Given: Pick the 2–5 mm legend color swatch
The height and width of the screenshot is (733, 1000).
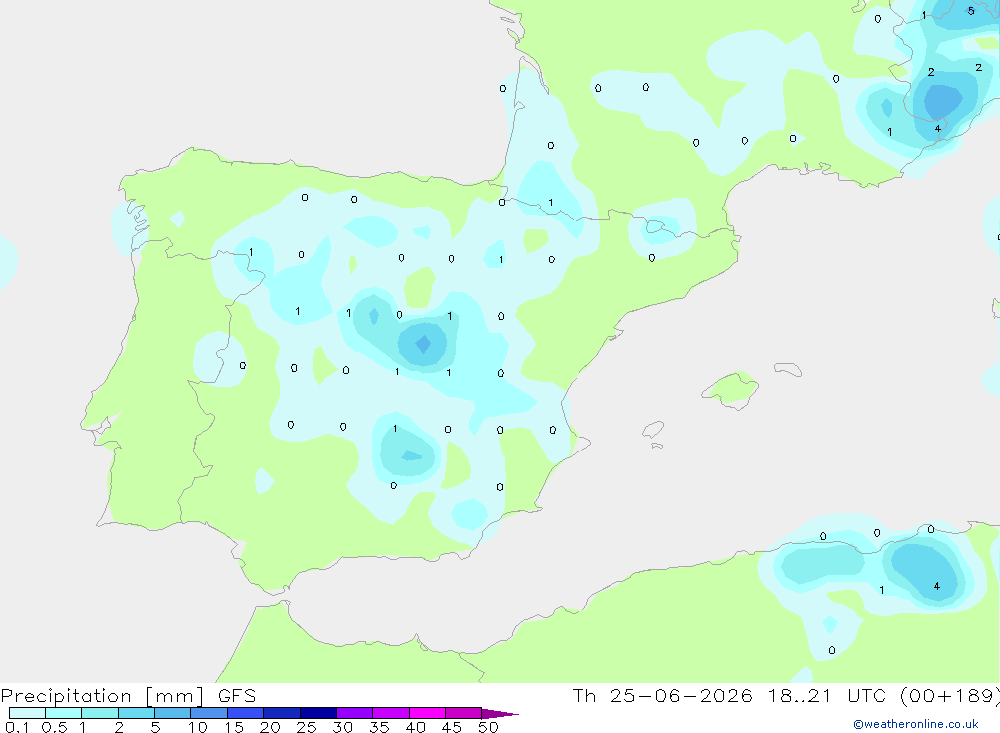Looking at the screenshot, I should point(136,713).
